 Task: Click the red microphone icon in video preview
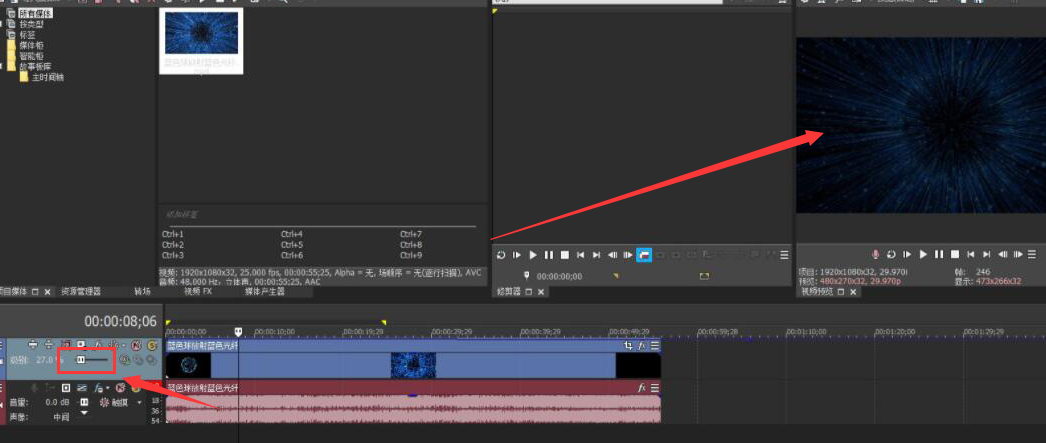(876, 254)
